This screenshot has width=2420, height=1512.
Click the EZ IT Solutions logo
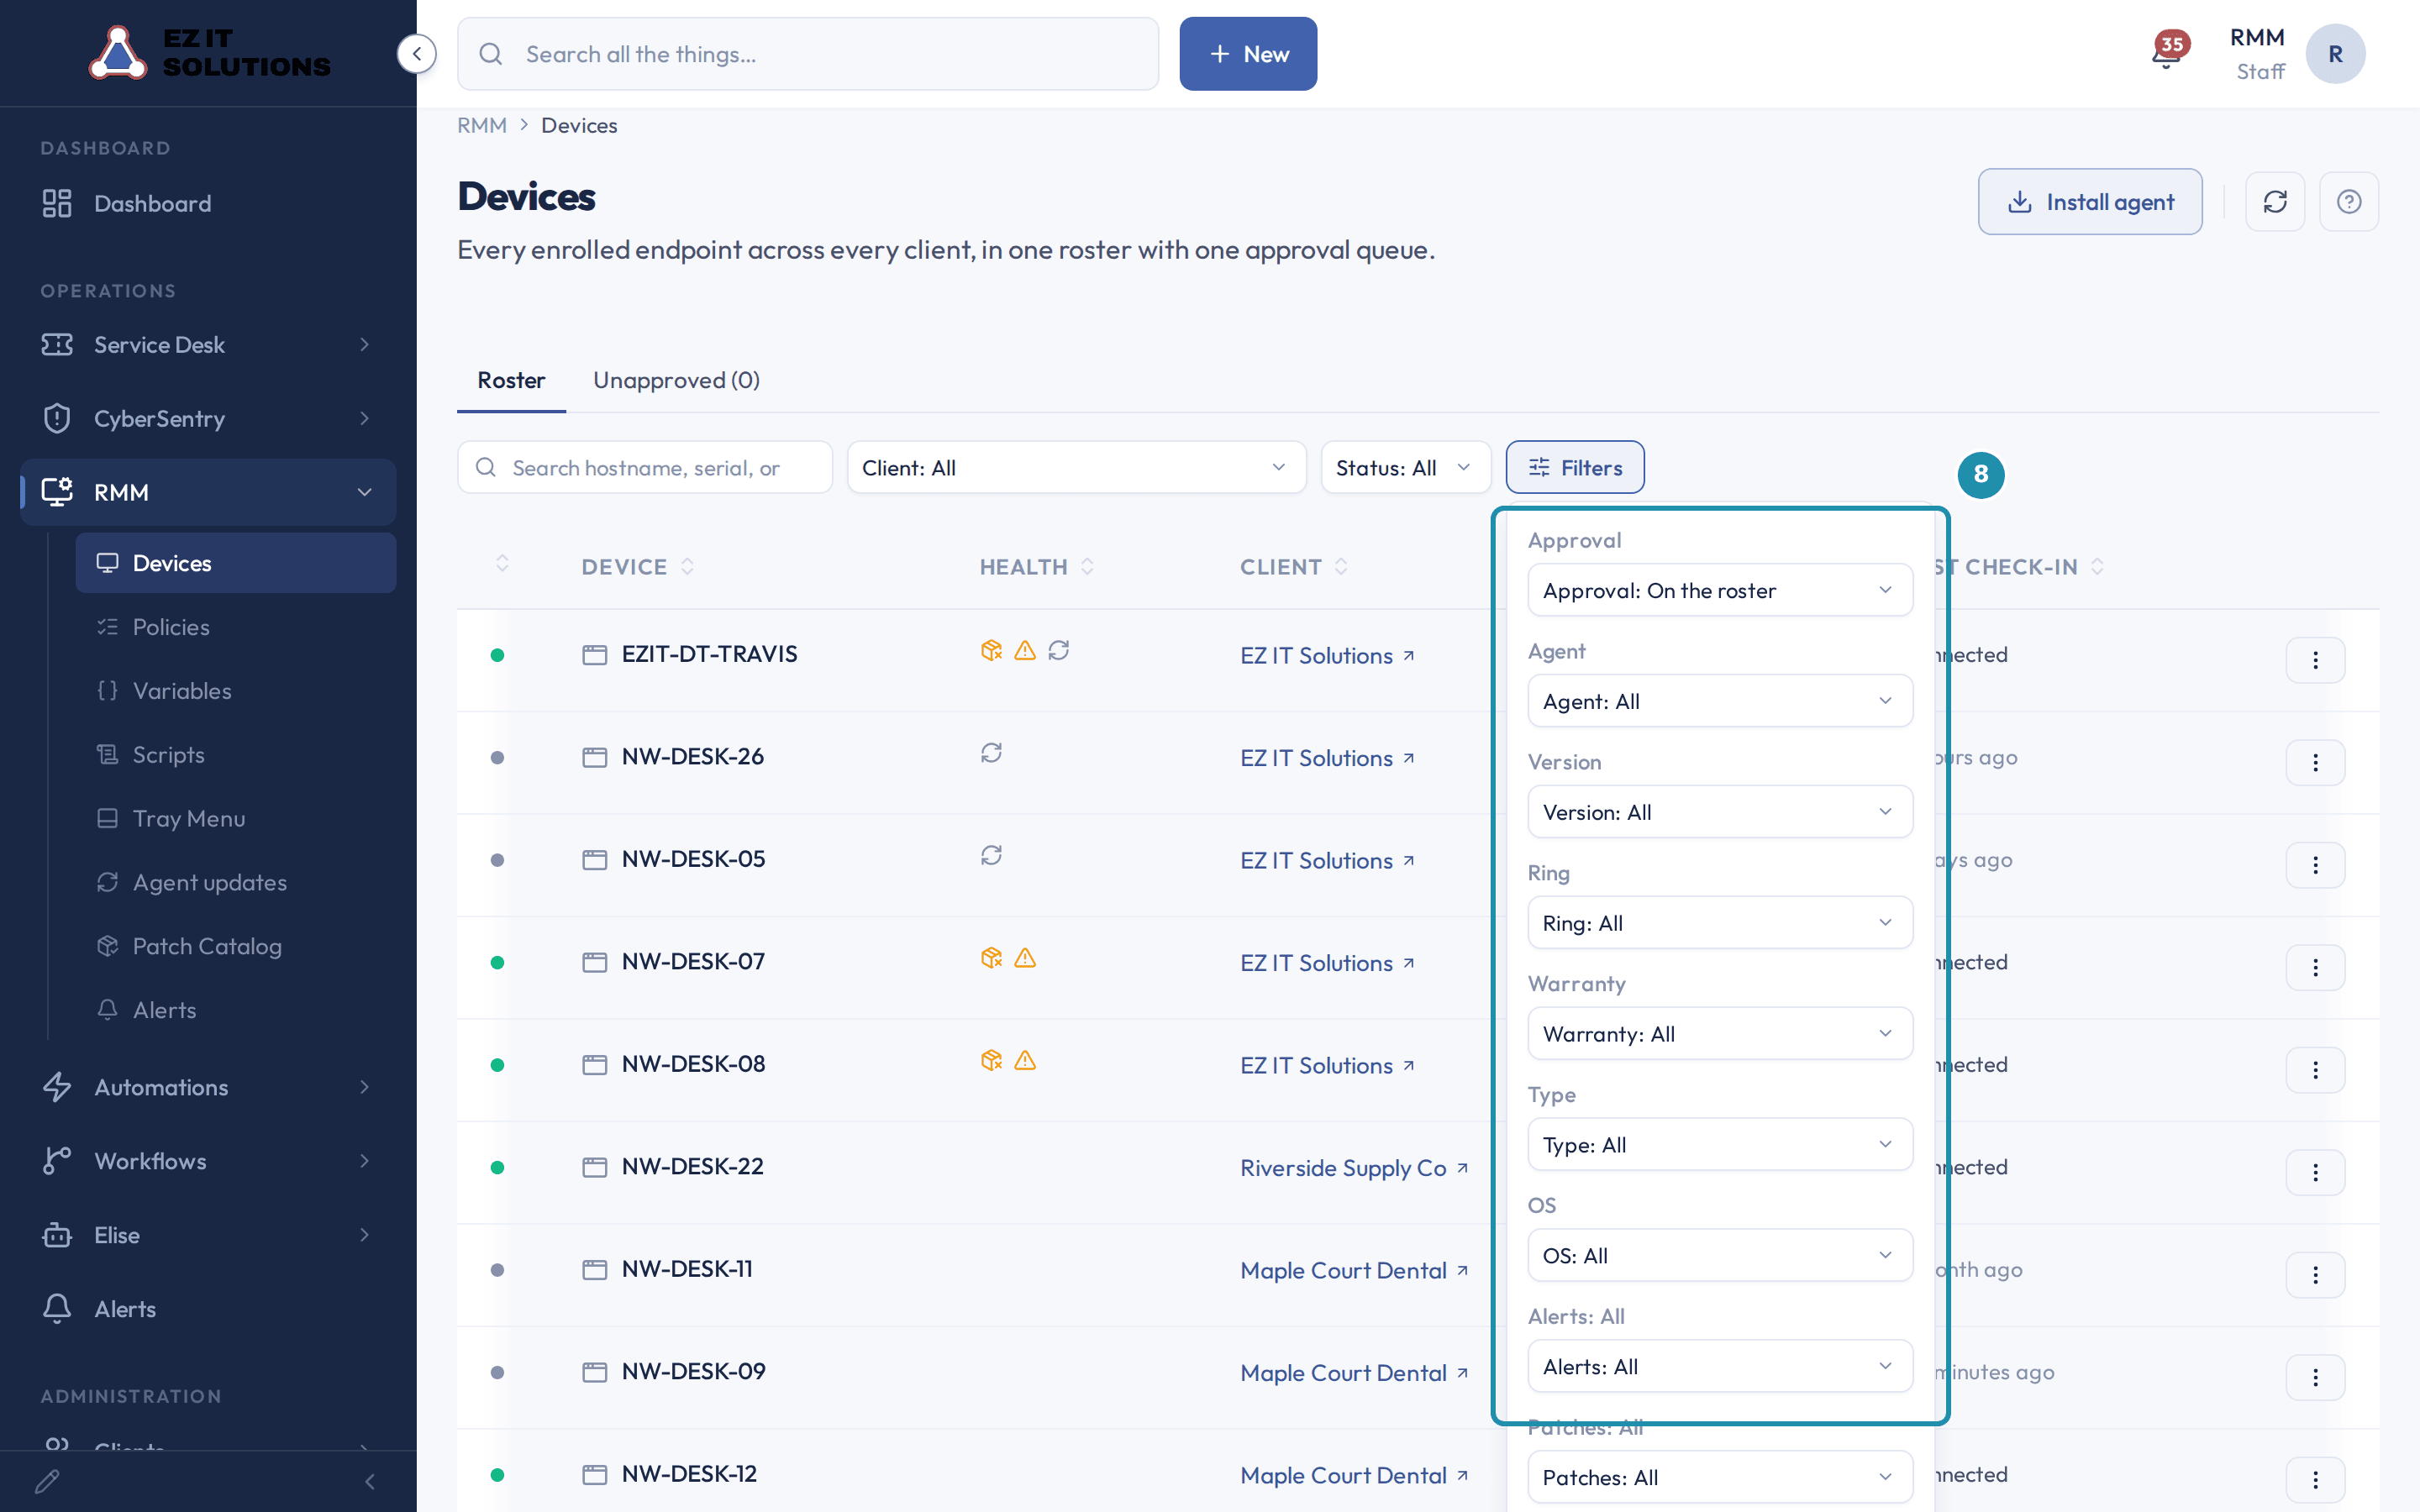[x=210, y=52]
